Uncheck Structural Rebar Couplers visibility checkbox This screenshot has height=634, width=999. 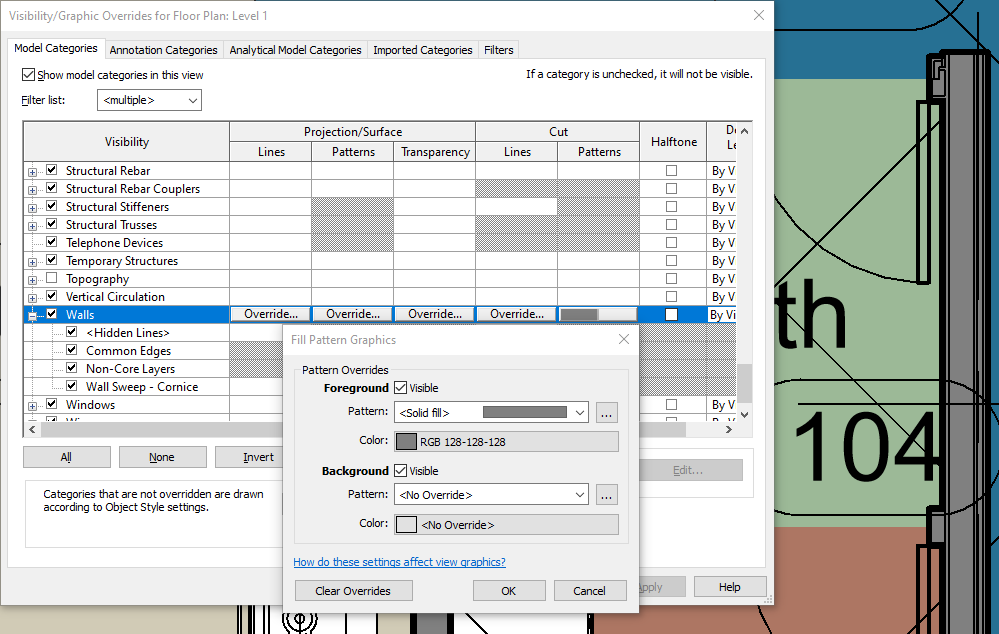52,187
